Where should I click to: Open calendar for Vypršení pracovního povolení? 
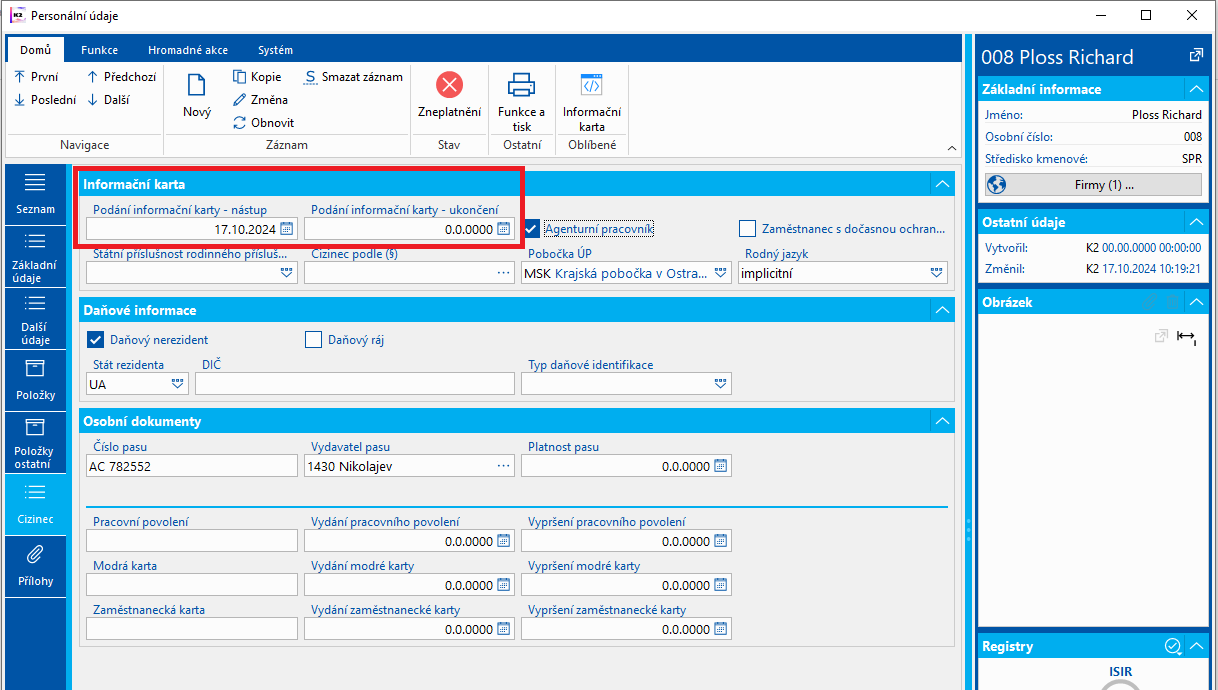click(x=721, y=541)
